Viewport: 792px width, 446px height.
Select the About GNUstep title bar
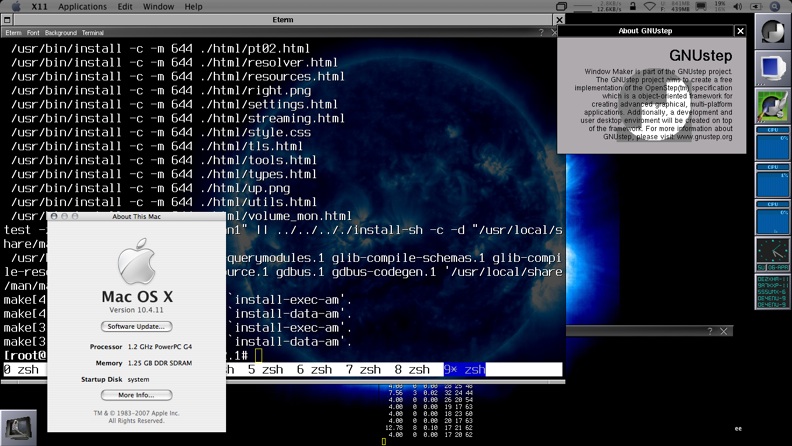[x=646, y=31]
